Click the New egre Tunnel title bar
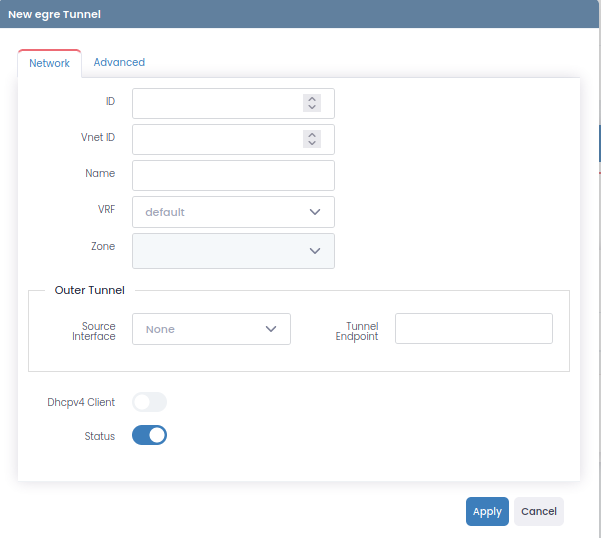 click(x=300, y=14)
